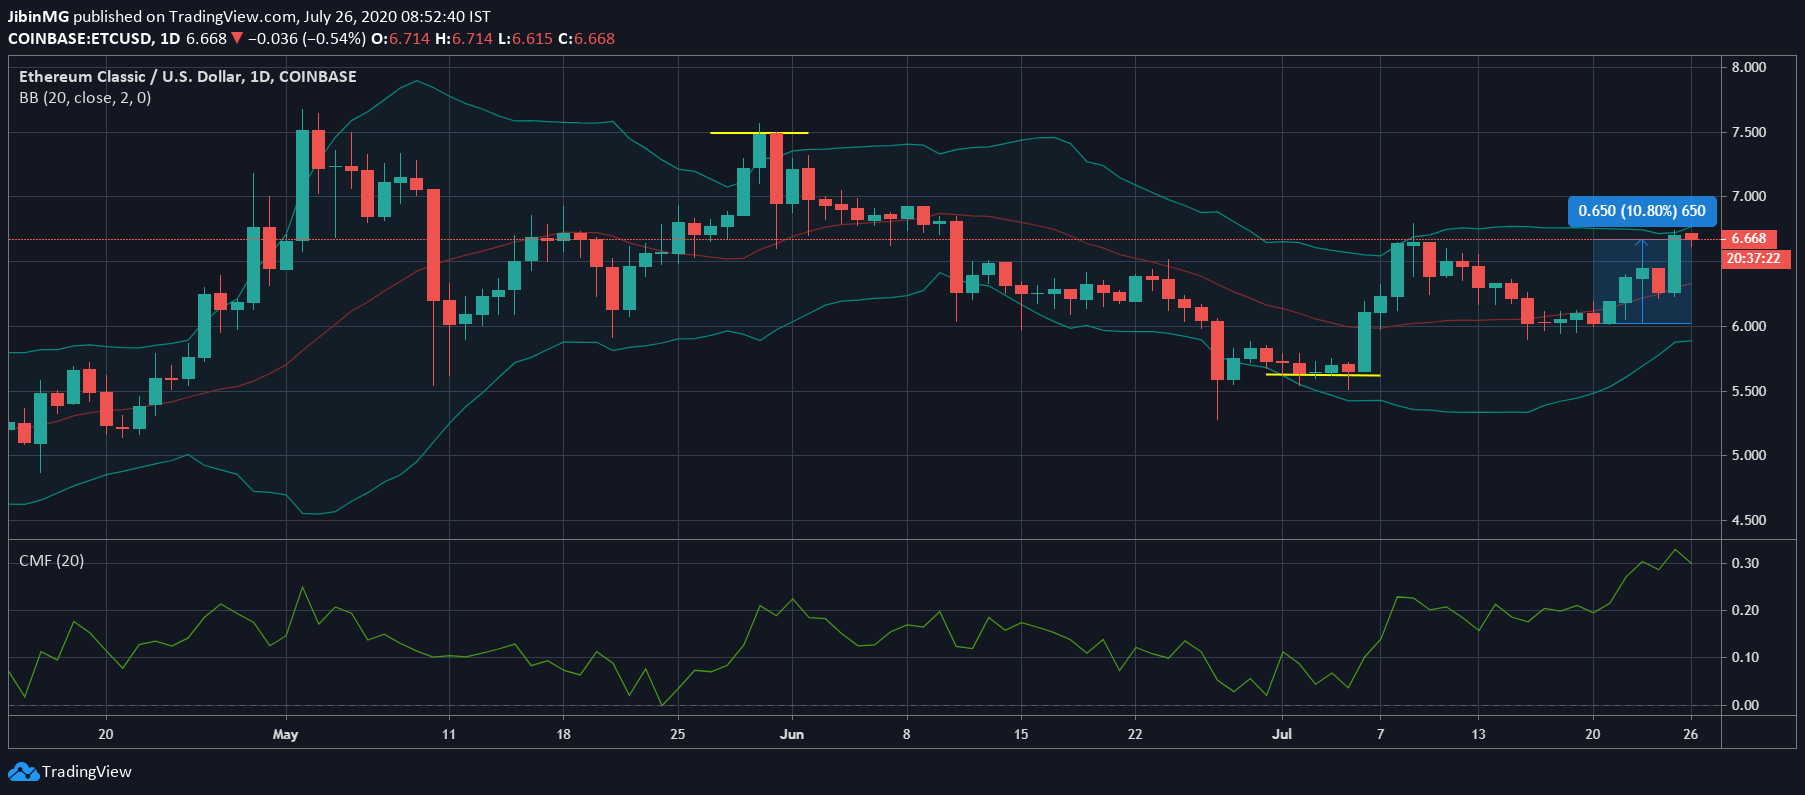
Task: Click the COINBASE:ETCUSD, 1D header symbol text
Action: [x=94, y=39]
